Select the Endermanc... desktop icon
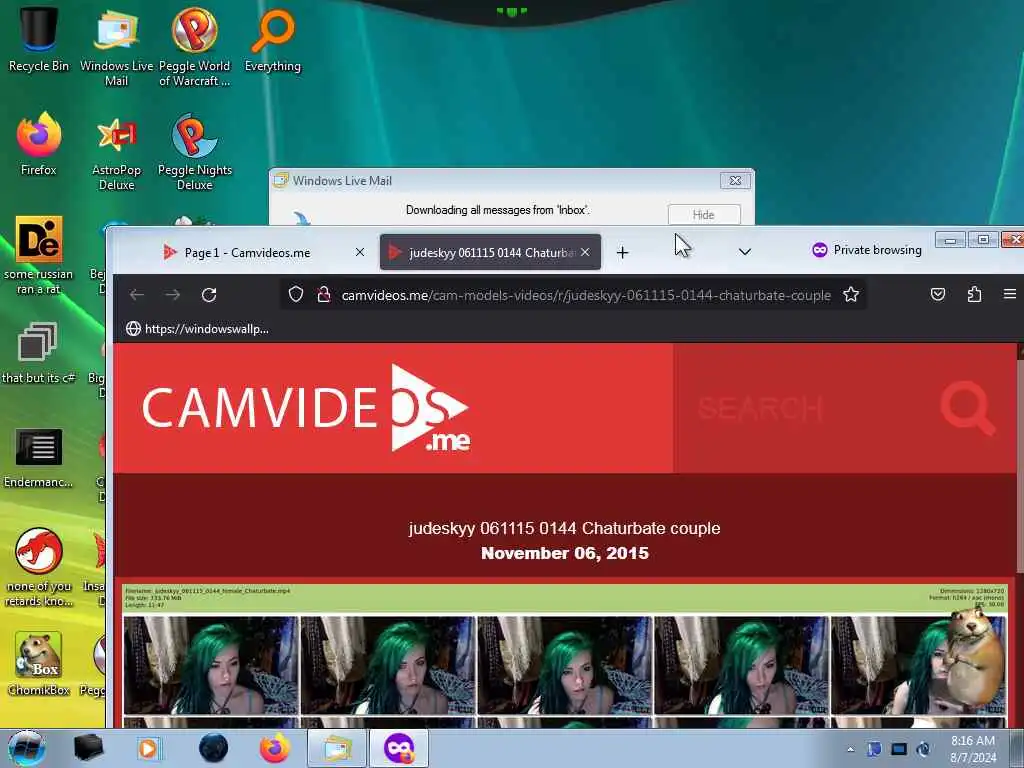The image size is (1024, 768). (38, 457)
